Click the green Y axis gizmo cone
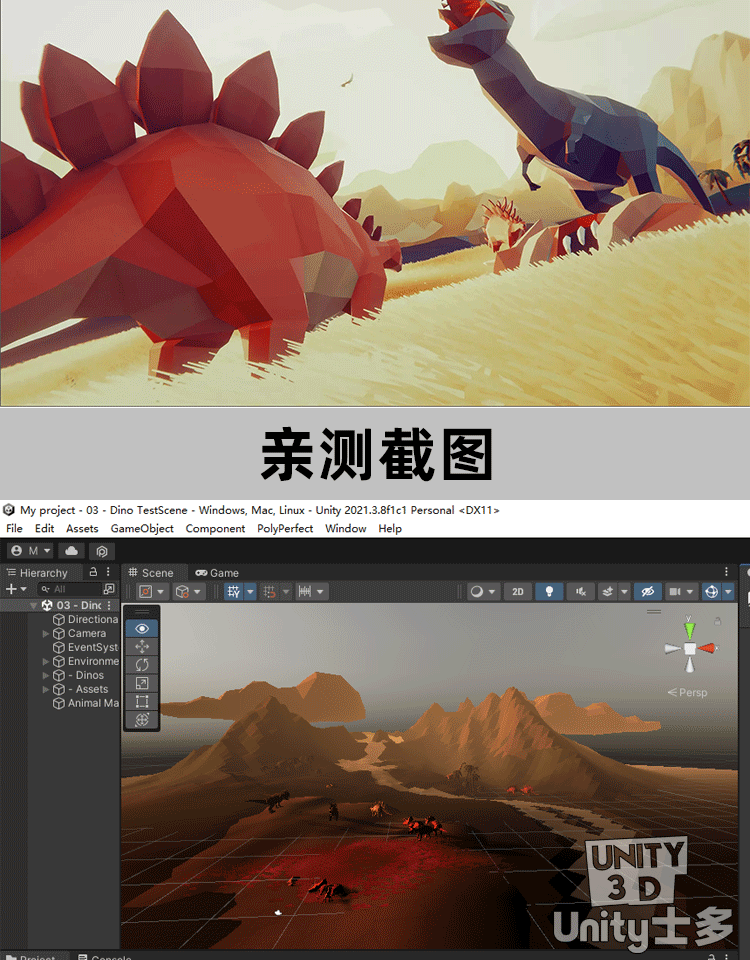The image size is (750, 960). pos(690,629)
